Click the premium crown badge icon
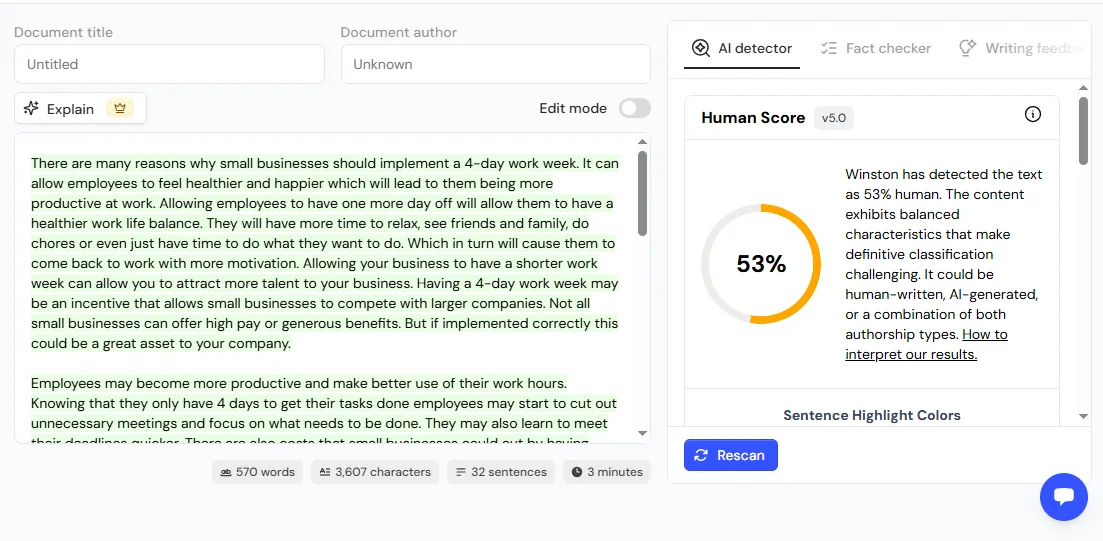This screenshot has width=1103, height=541. [120, 108]
